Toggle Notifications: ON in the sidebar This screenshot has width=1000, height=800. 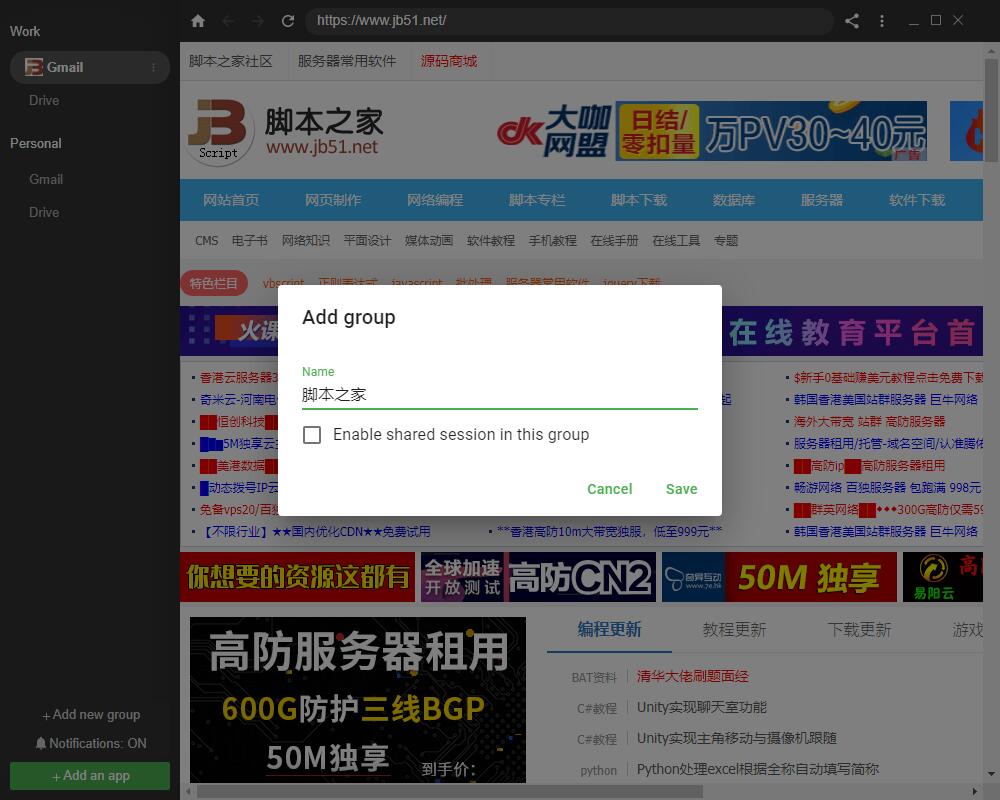pos(90,743)
